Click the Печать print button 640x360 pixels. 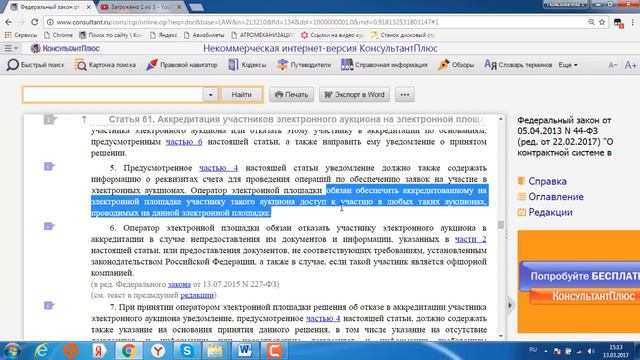291,95
